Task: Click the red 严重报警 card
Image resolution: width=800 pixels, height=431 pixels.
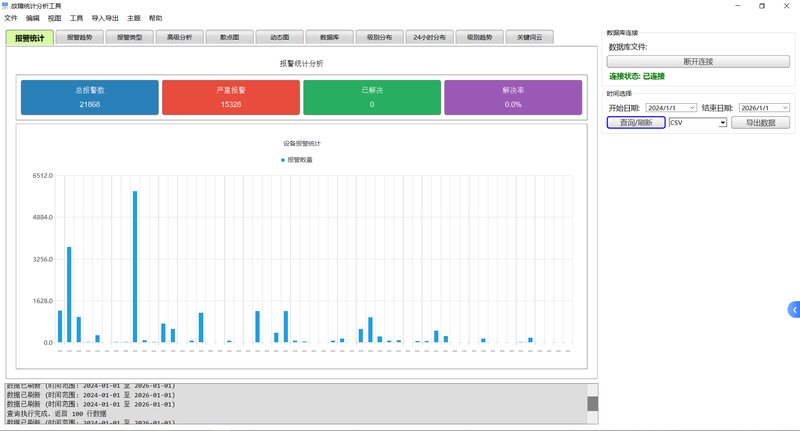Action: coord(231,97)
